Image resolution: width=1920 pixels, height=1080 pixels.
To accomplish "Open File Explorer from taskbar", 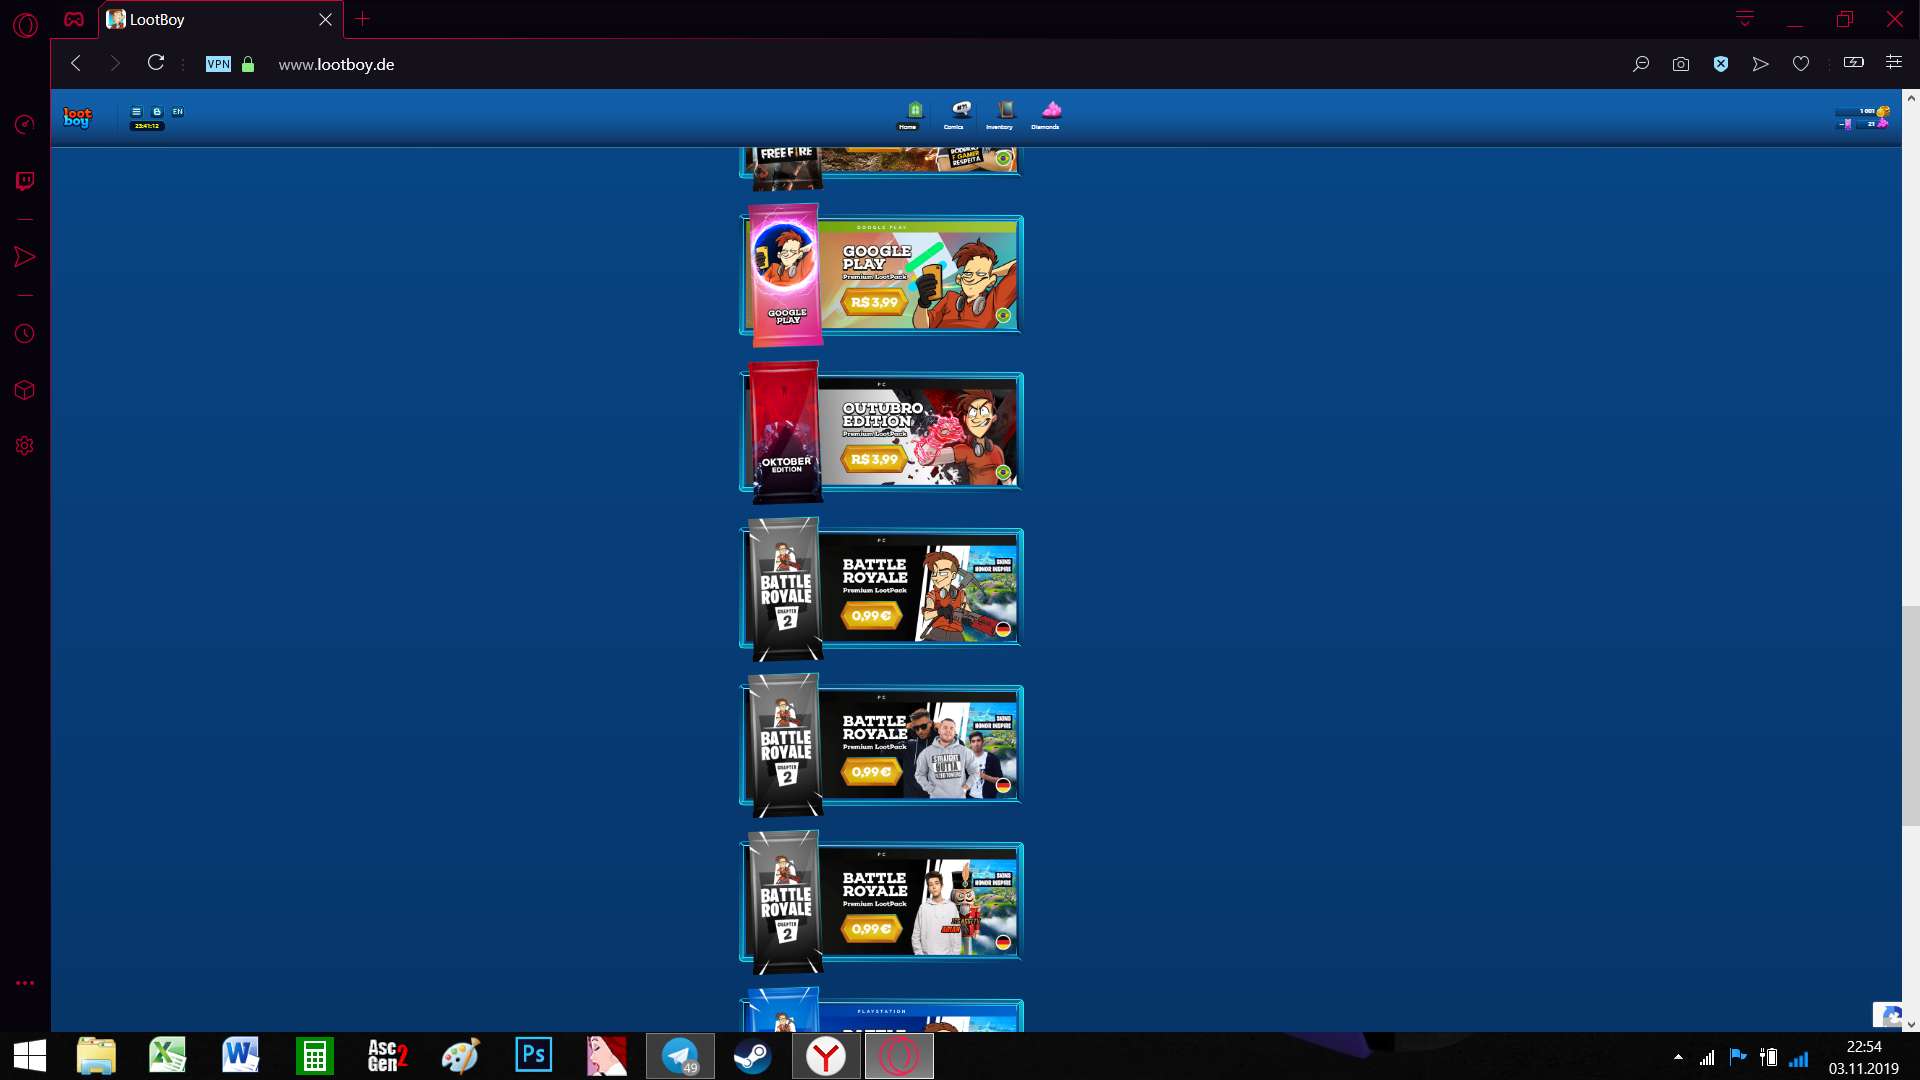I will click(96, 1056).
